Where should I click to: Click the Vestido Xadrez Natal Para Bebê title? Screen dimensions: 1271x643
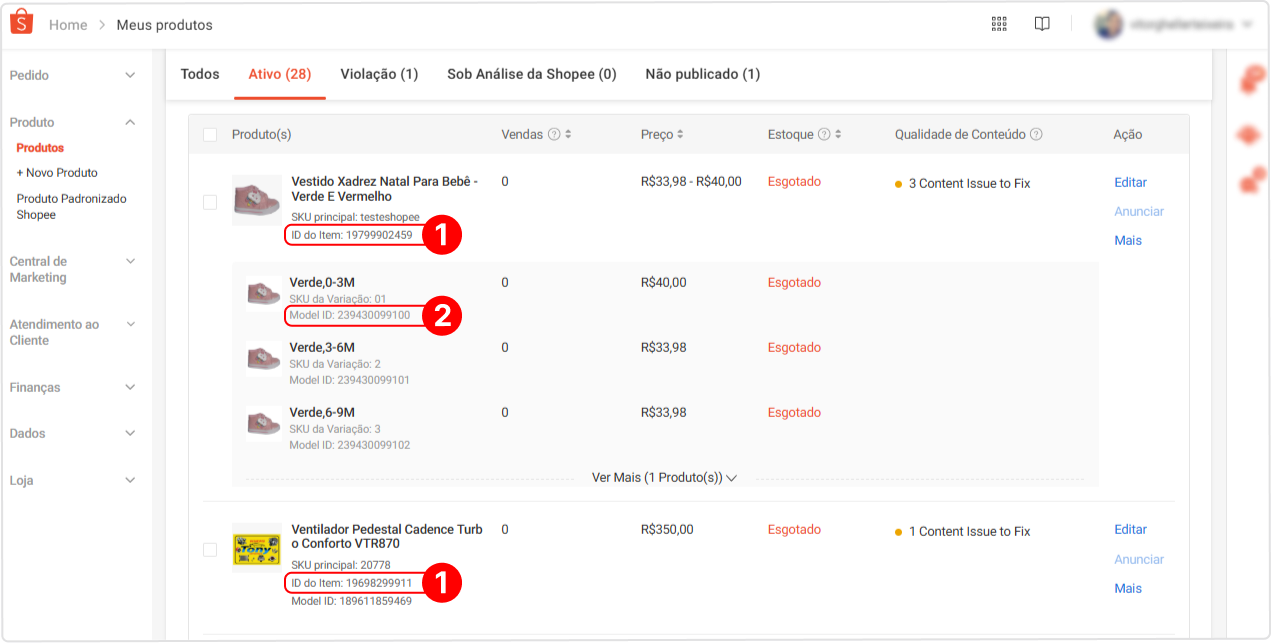click(385, 189)
